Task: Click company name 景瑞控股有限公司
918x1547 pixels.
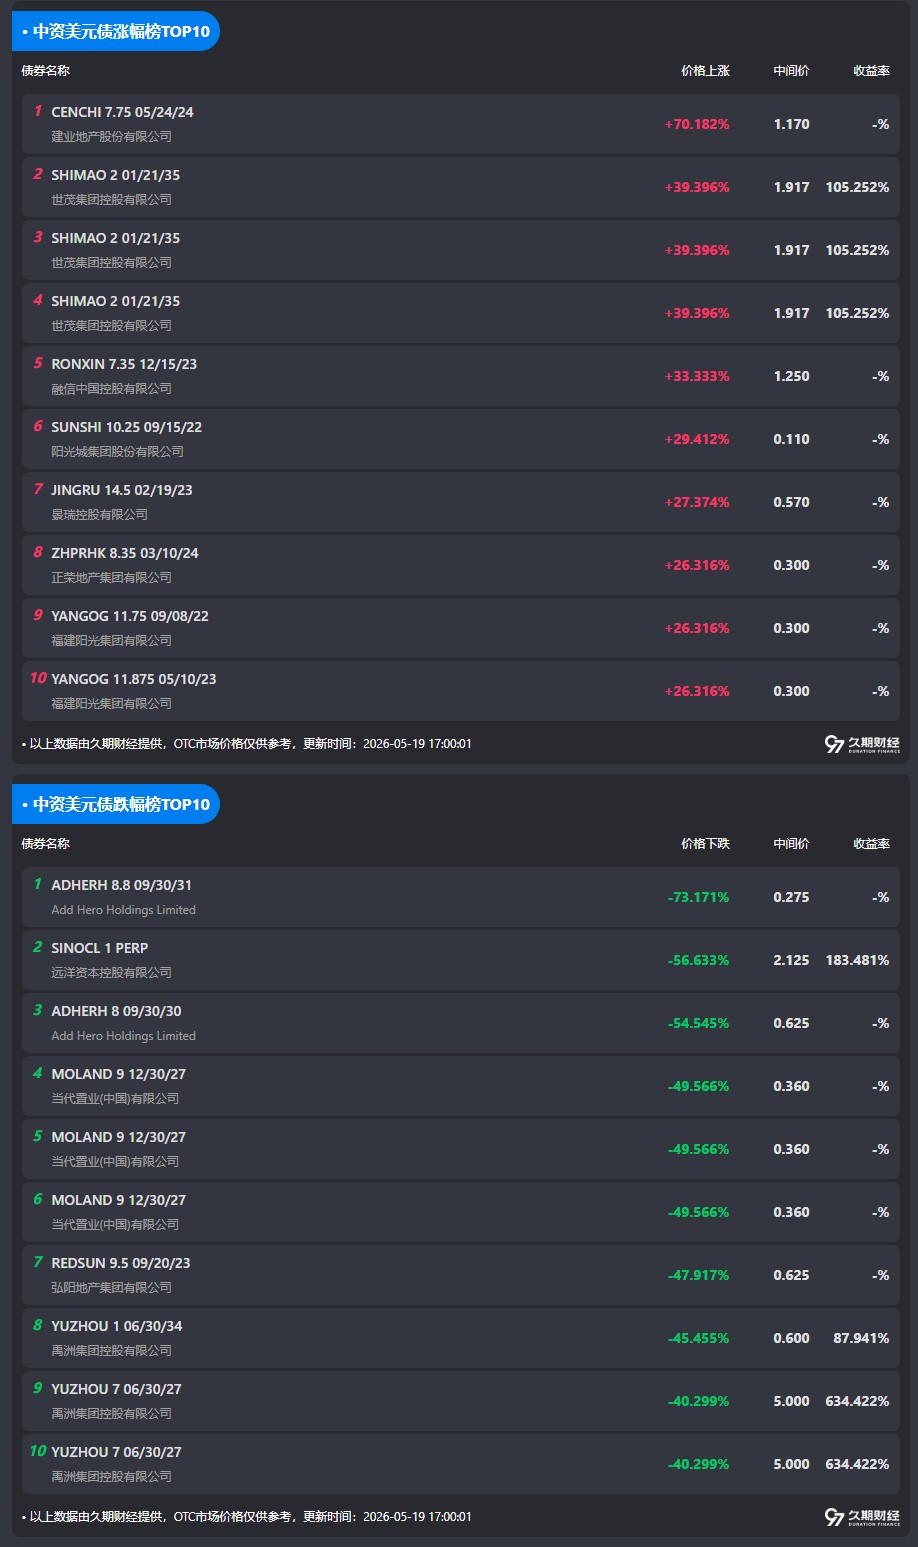Action: coord(99,515)
